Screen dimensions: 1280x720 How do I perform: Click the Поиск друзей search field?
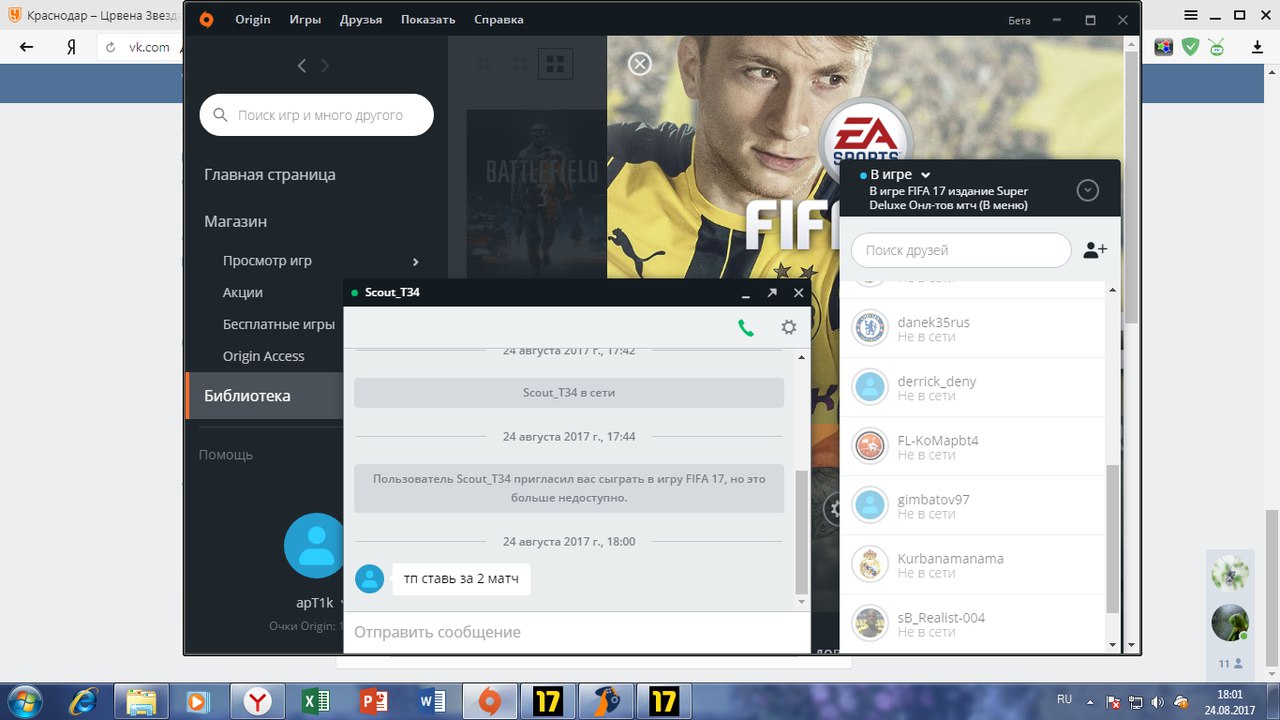pyautogui.click(x=961, y=250)
